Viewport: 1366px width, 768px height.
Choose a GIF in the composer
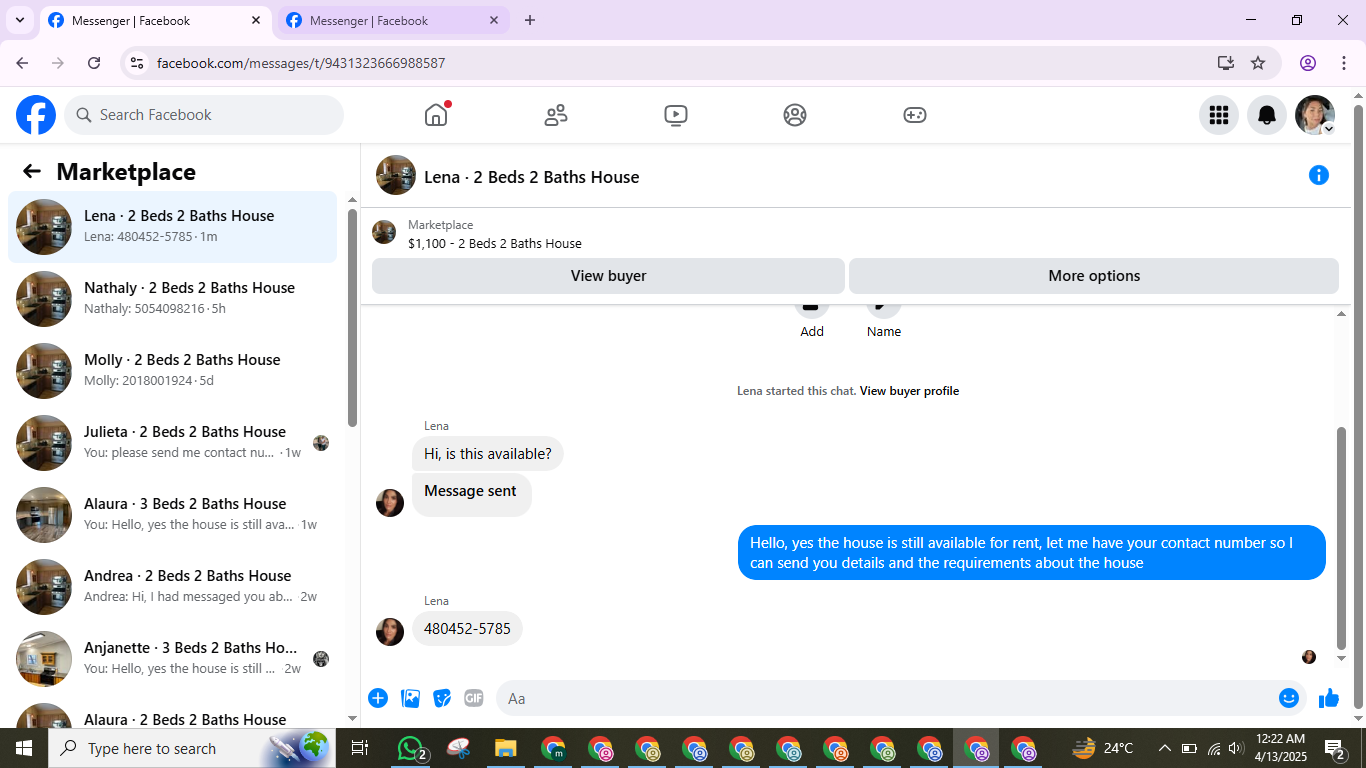tap(474, 698)
